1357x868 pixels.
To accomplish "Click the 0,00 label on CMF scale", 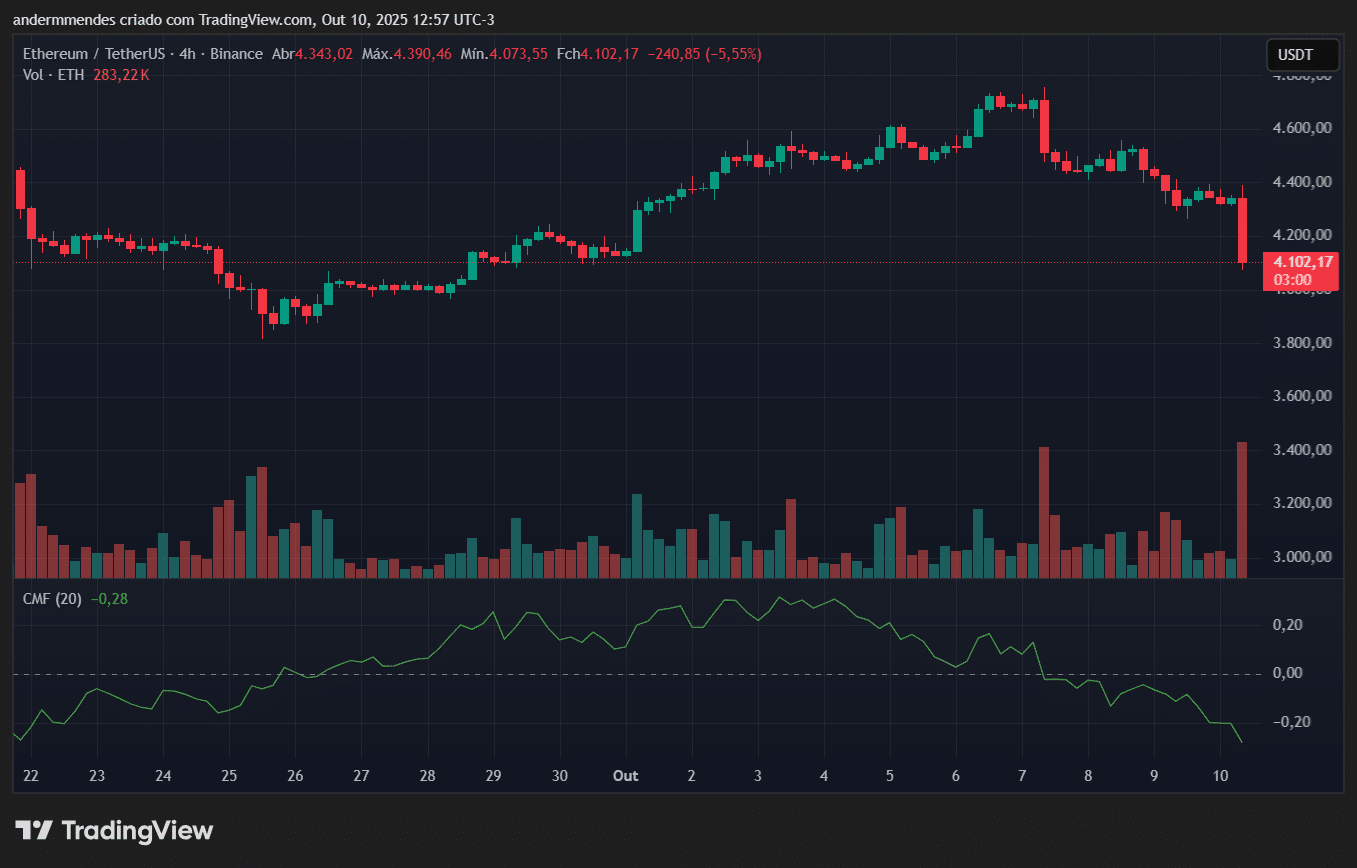I will [x=1307, y=673].
